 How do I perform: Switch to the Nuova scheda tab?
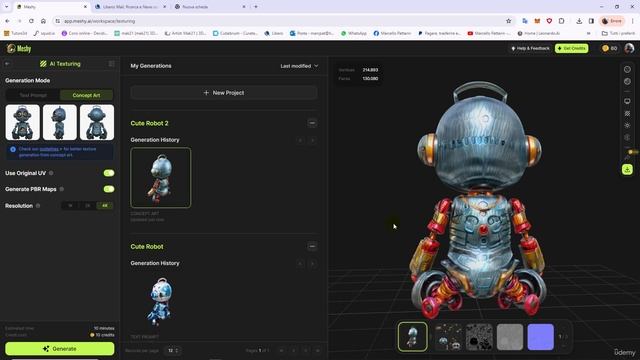pos(210,7)
